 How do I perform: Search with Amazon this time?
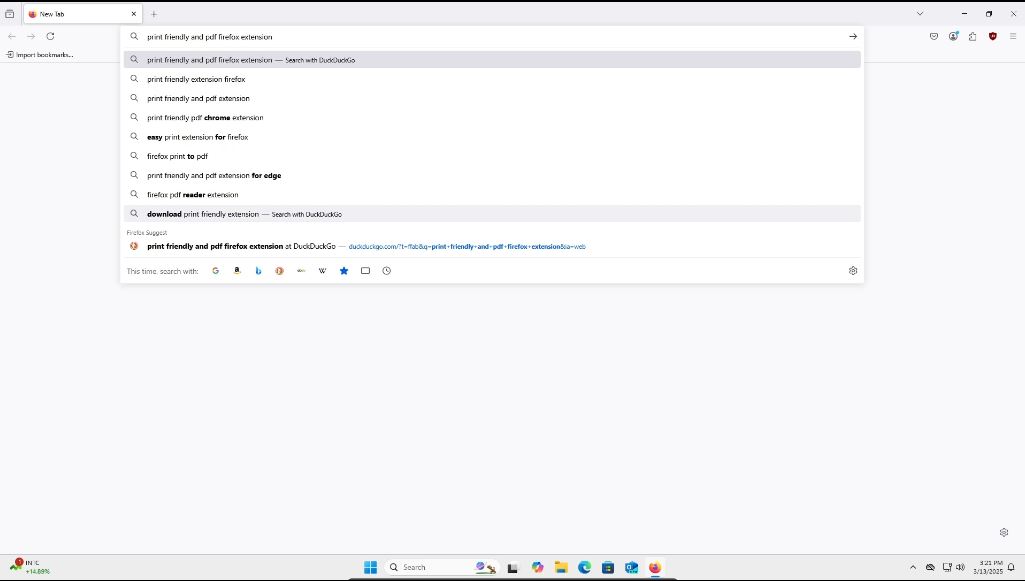(x=237, y=271)
